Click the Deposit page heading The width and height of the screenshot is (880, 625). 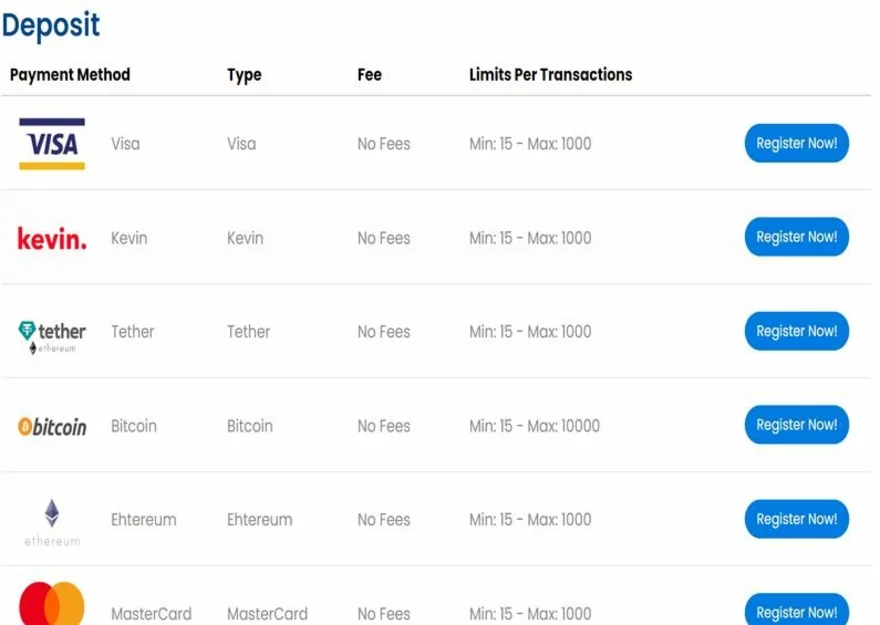tap(51, 25)
